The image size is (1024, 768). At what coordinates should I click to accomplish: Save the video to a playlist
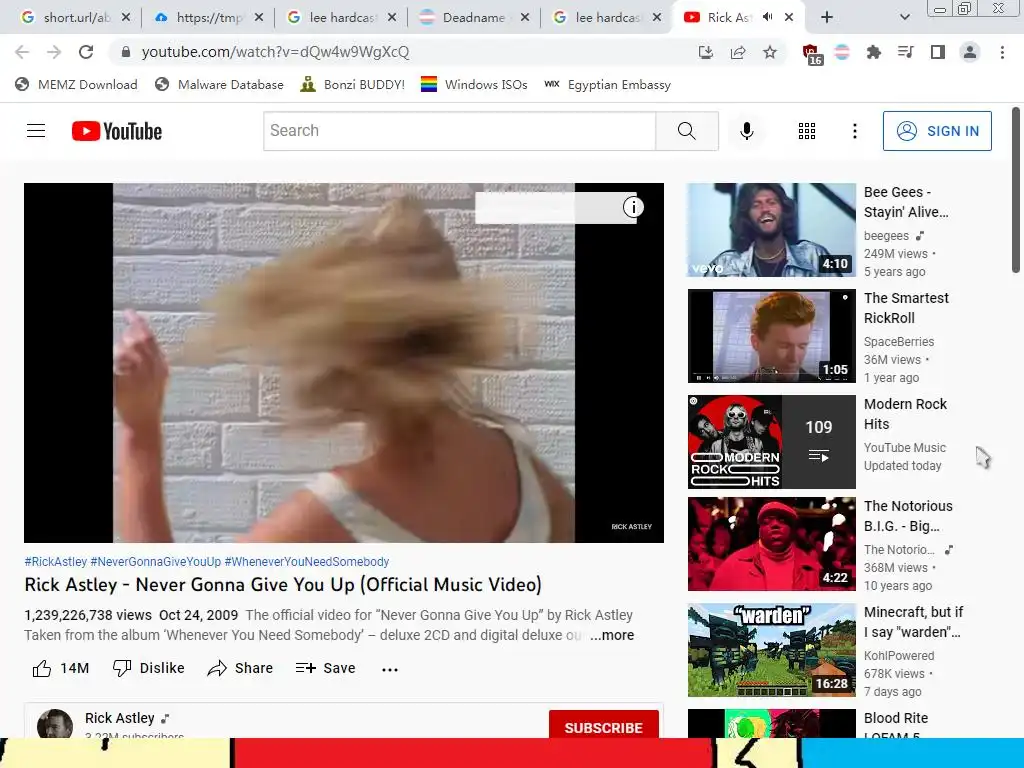click(x=325, y=668)
